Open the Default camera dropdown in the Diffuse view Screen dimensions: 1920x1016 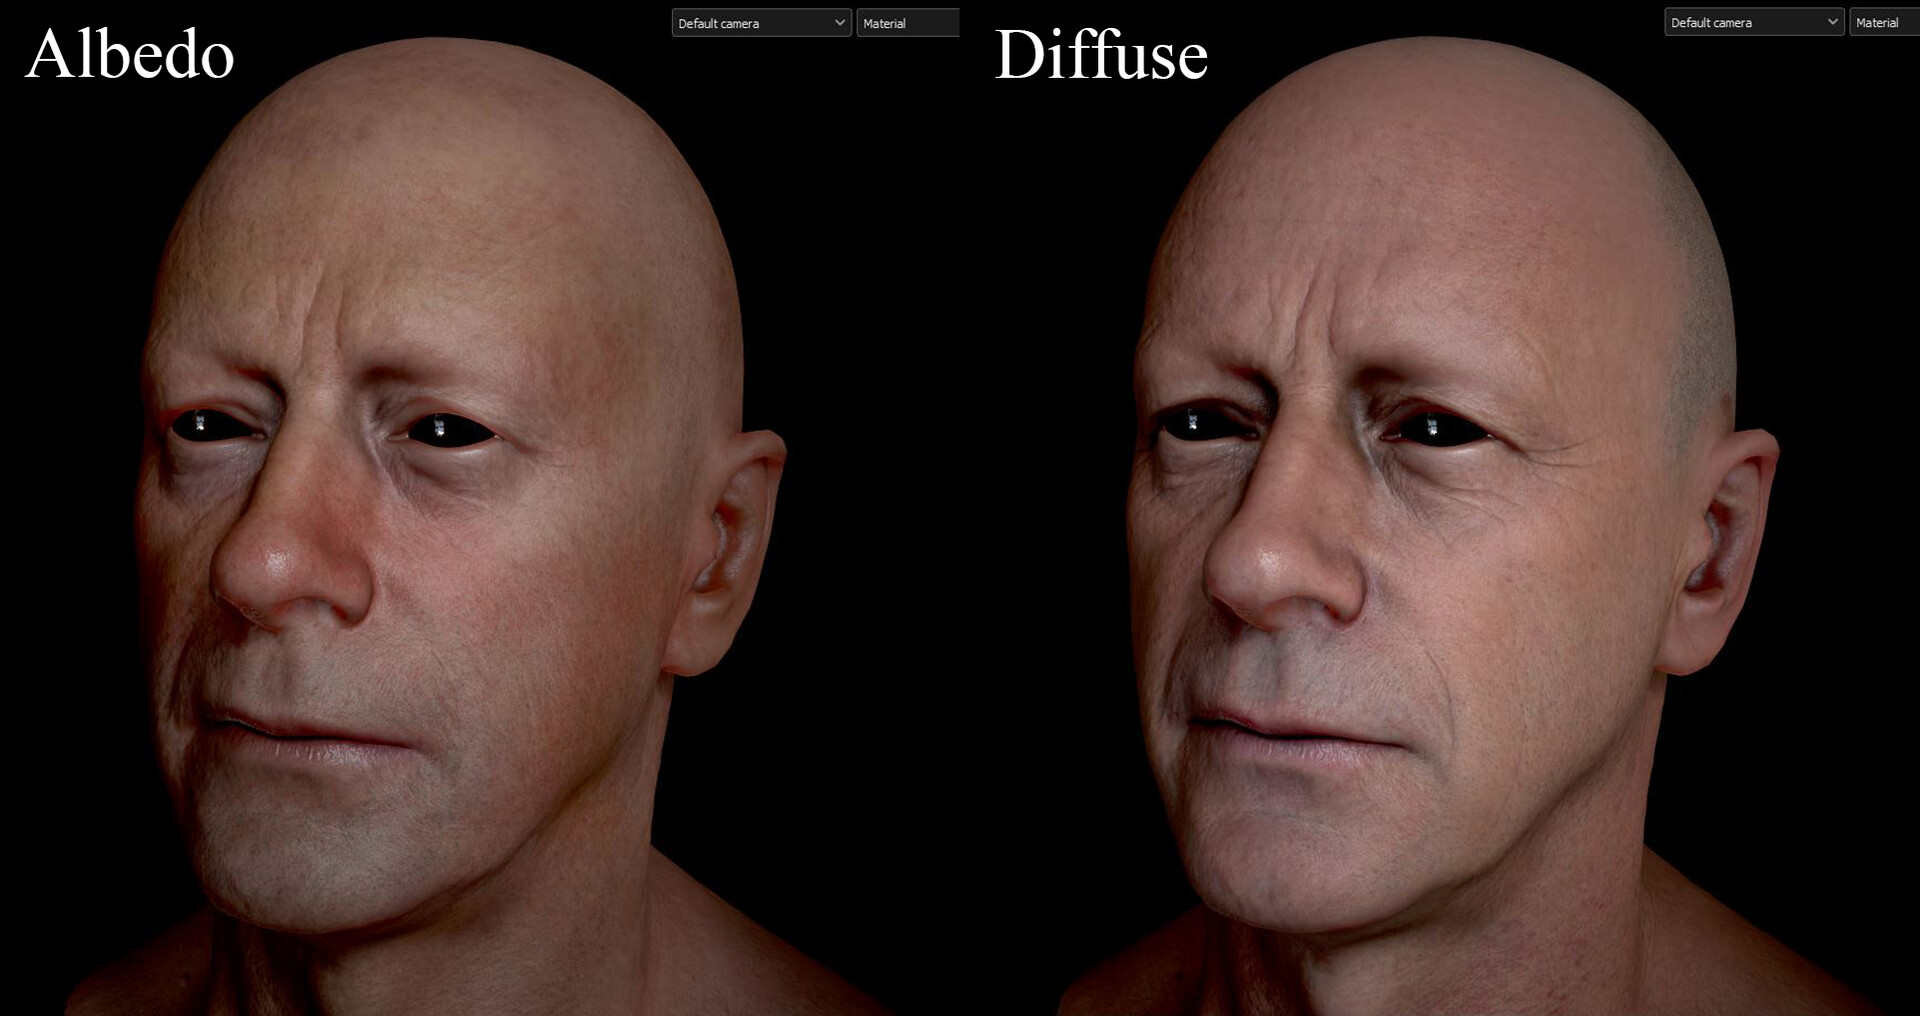[x=1752, y=21]
